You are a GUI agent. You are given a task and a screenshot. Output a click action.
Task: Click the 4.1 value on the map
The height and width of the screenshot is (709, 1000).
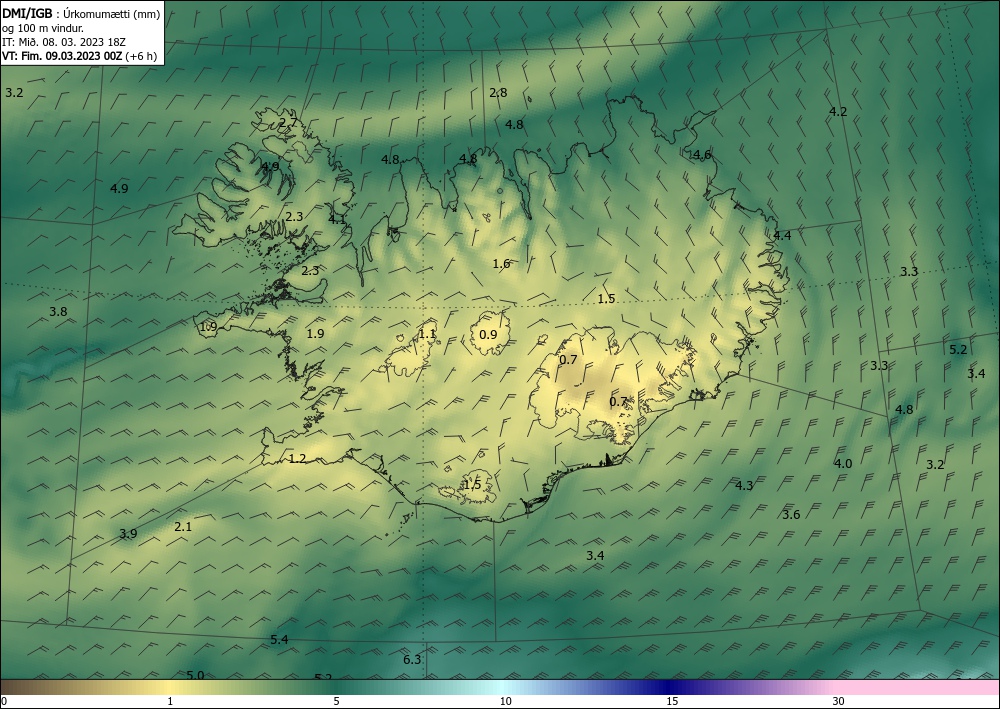(337, 219)
